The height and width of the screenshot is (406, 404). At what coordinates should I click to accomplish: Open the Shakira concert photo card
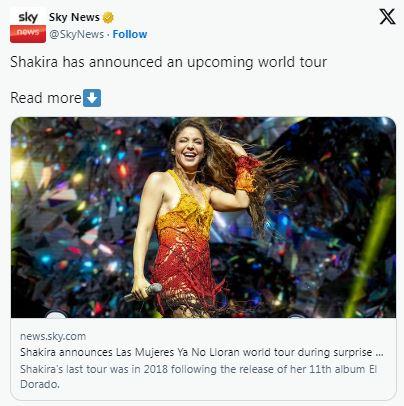pyautogui.click(x=203, y=217)
